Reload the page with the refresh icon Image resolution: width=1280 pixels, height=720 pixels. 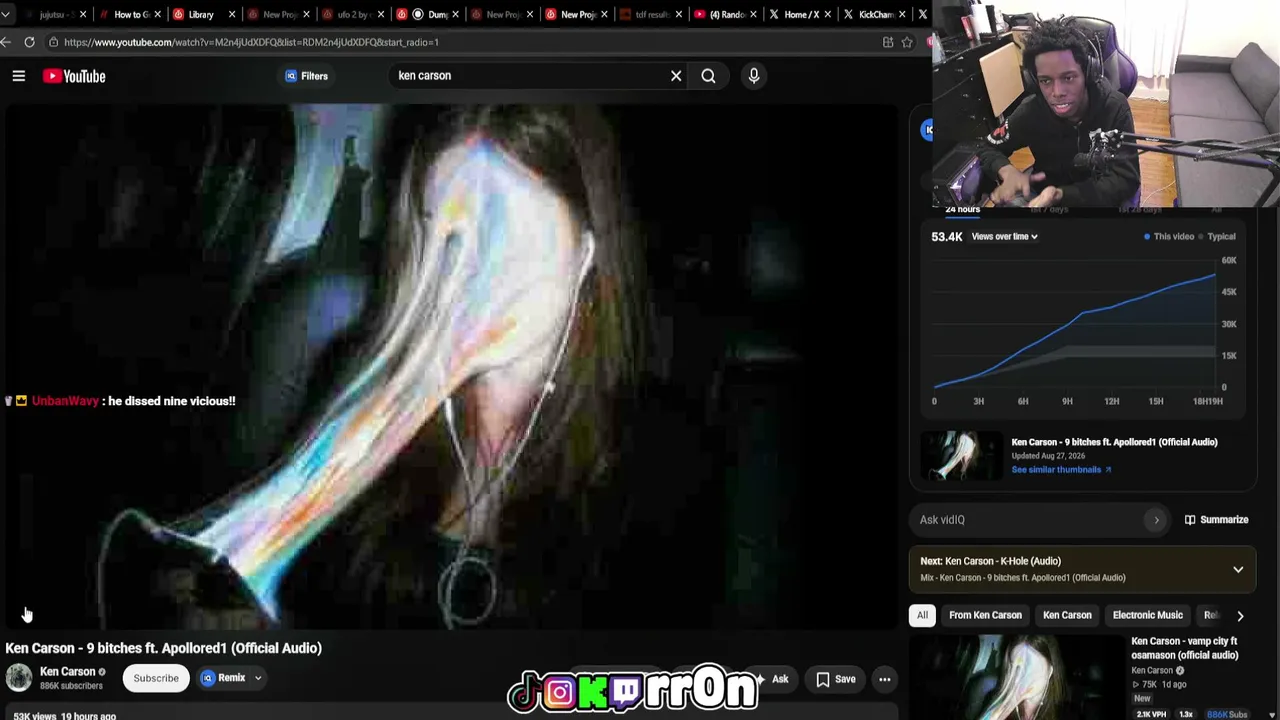tap(30, 42)
